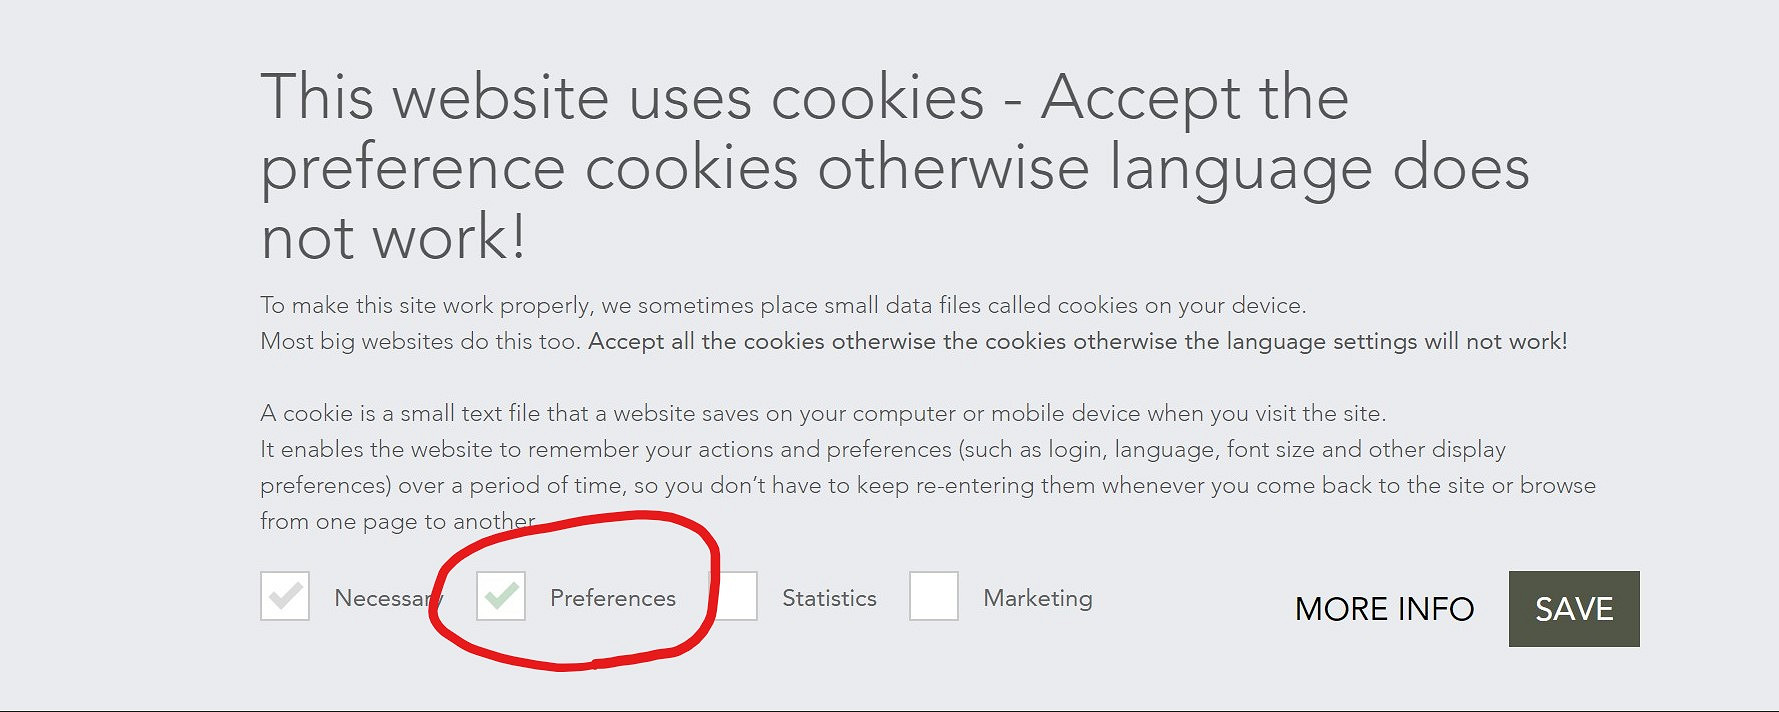The image size is (1779, 712).
Task: Click the SAVE button
Action: pyautogui.click(x=1574, y=609)
